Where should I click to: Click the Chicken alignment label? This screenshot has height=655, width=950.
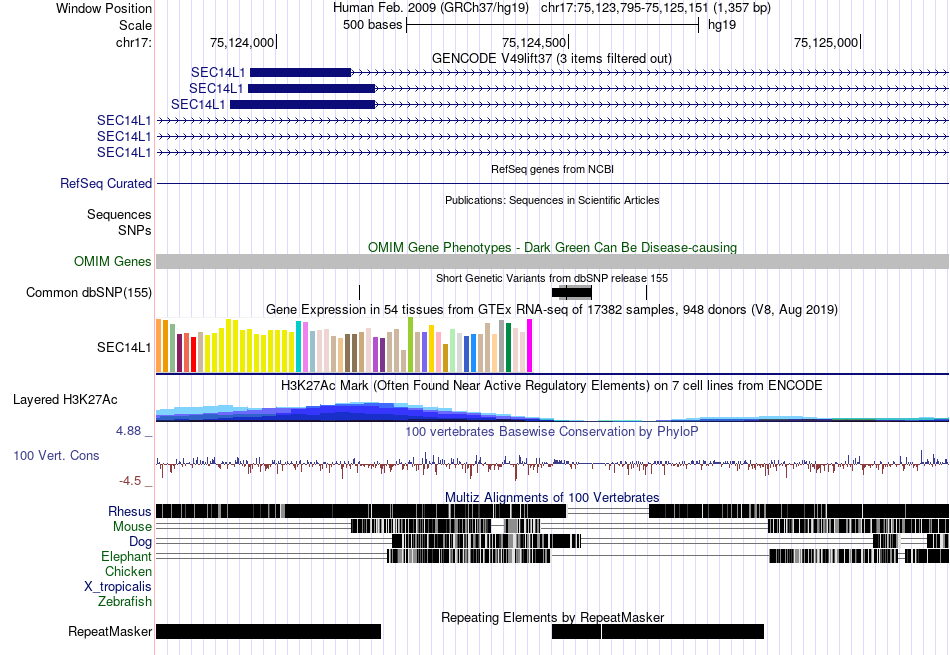(128, 571)
